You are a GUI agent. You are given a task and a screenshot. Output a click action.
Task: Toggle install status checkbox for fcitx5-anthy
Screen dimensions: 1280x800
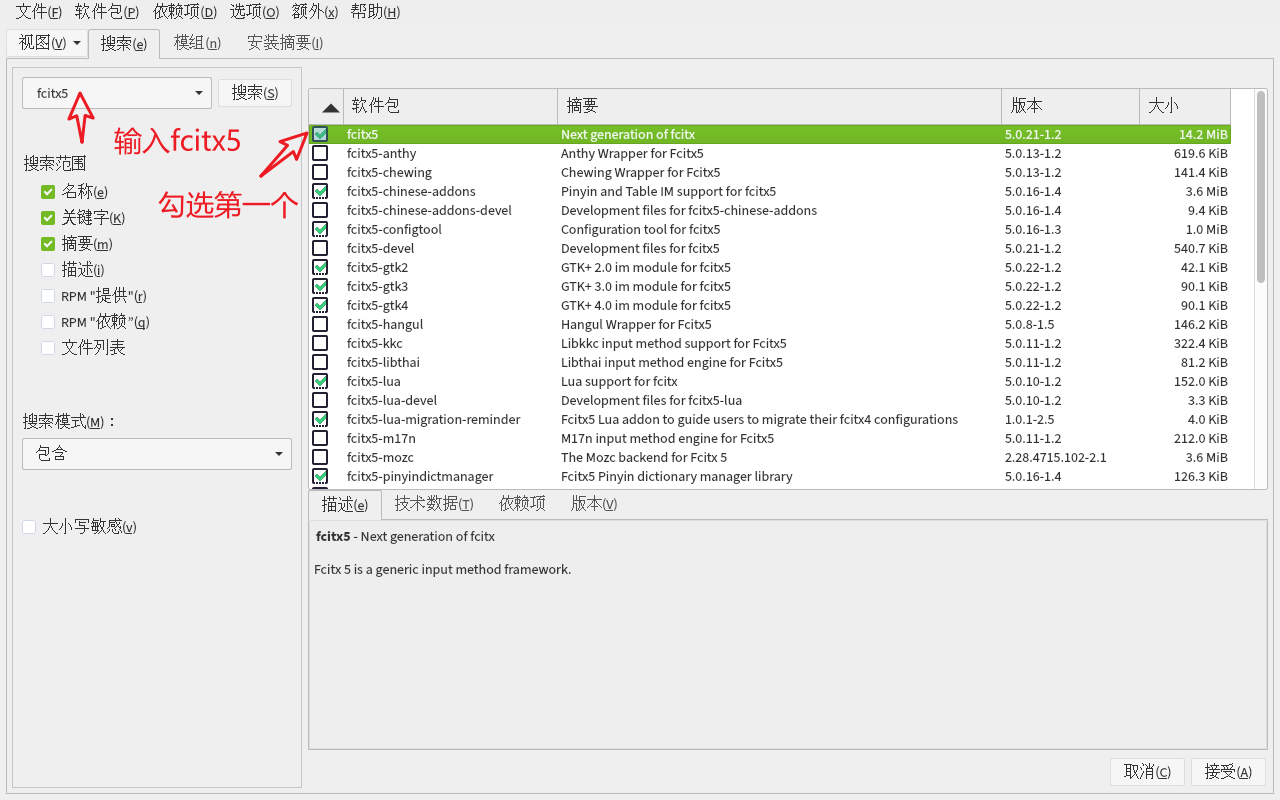[x=320, y=153]
